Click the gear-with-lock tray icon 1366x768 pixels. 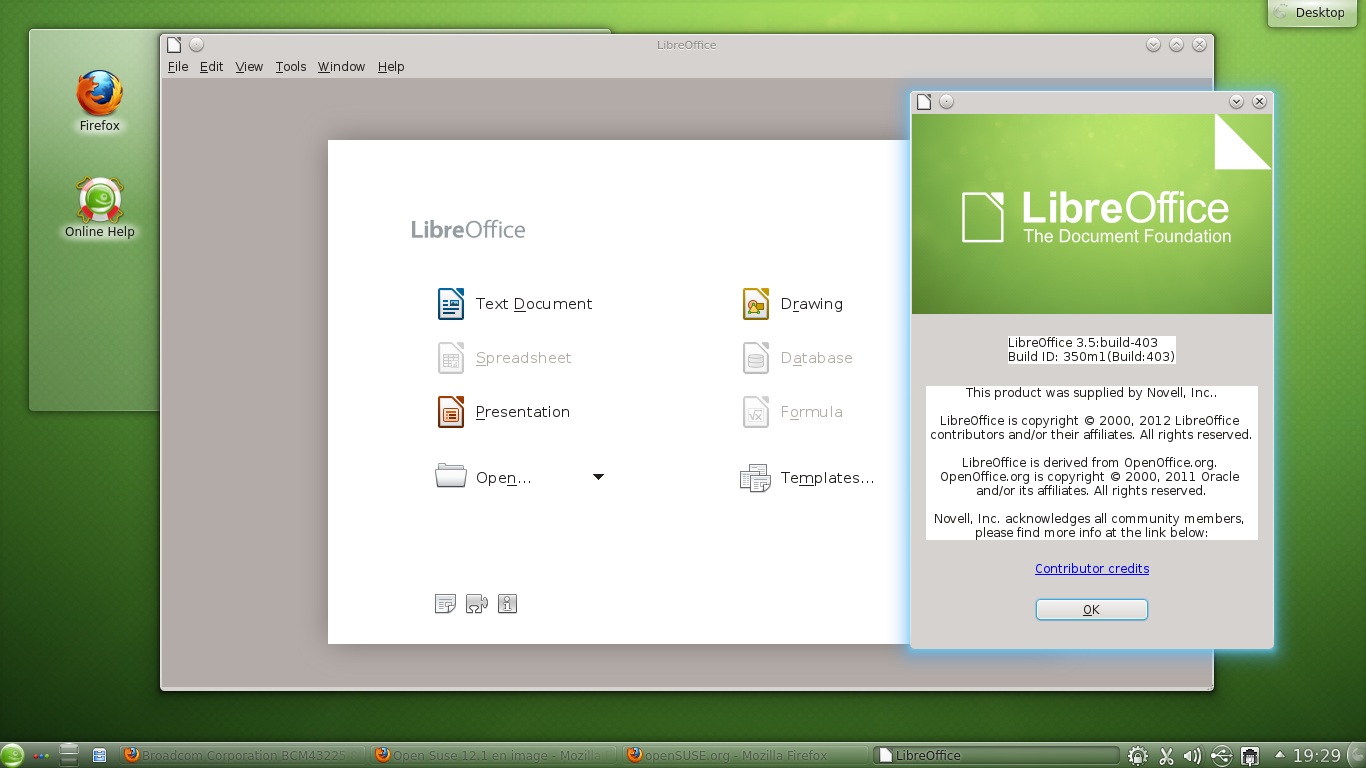click(x=1137, y=756)
